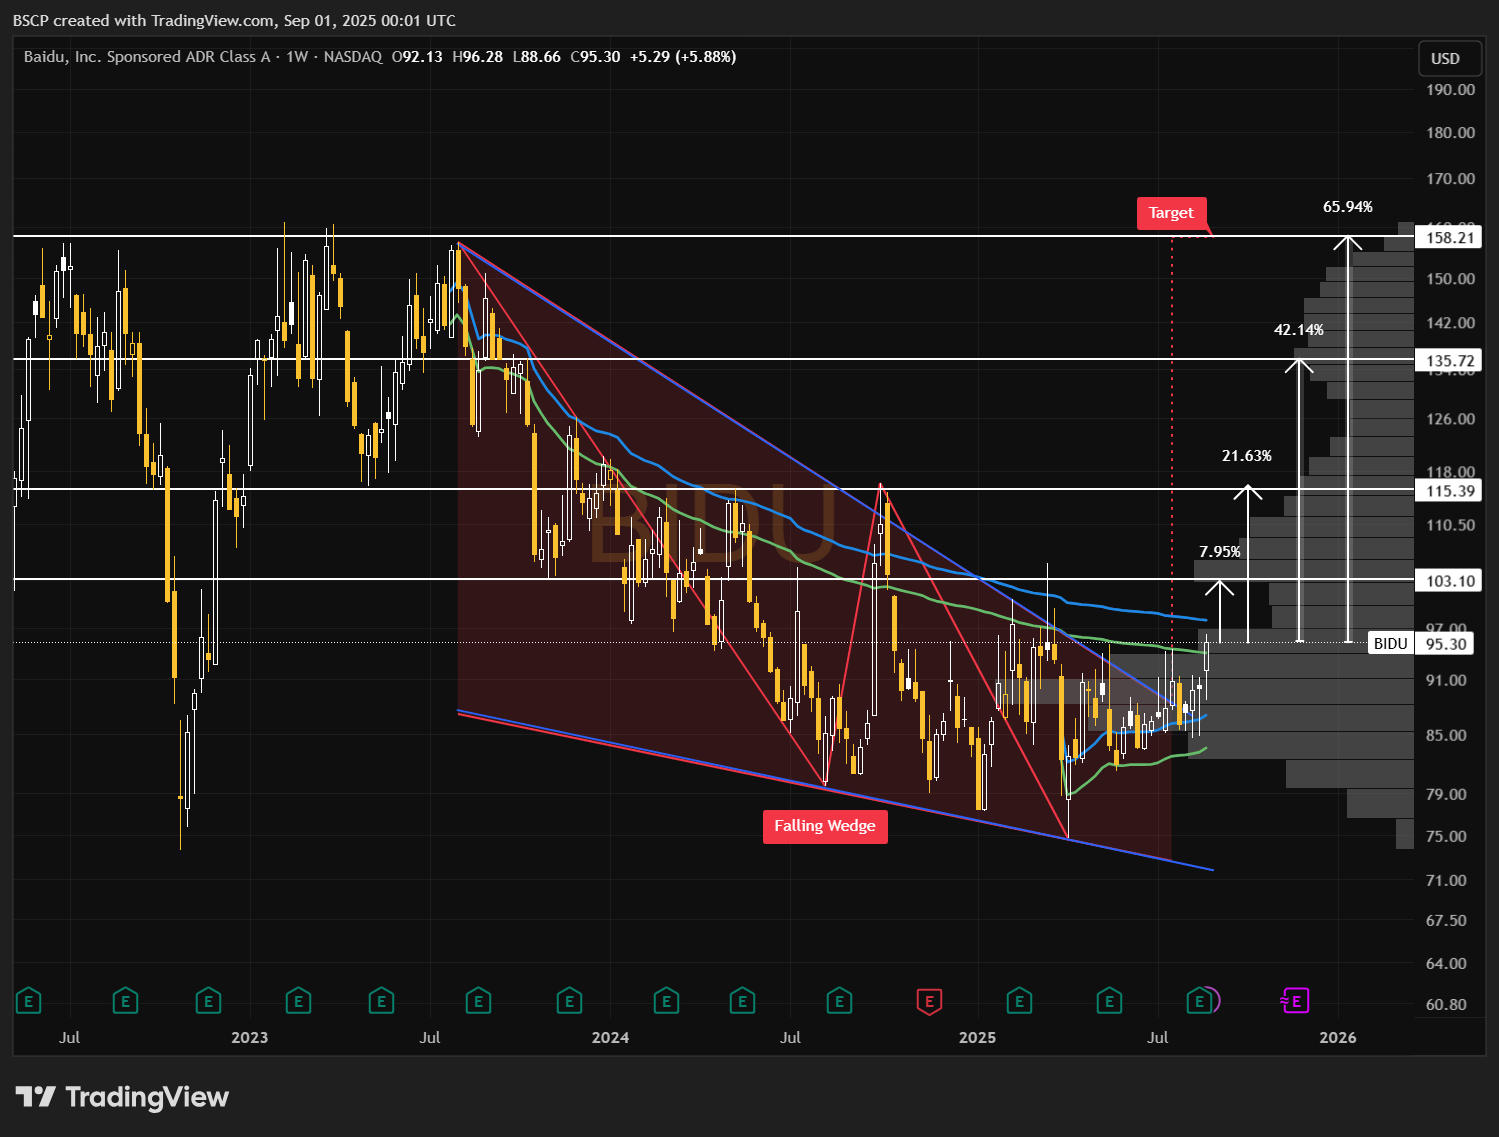Viewport: 1499px width, 1137px height.
Task: Click the 42.14% measurement label
Action: (x=1299, y=330)
